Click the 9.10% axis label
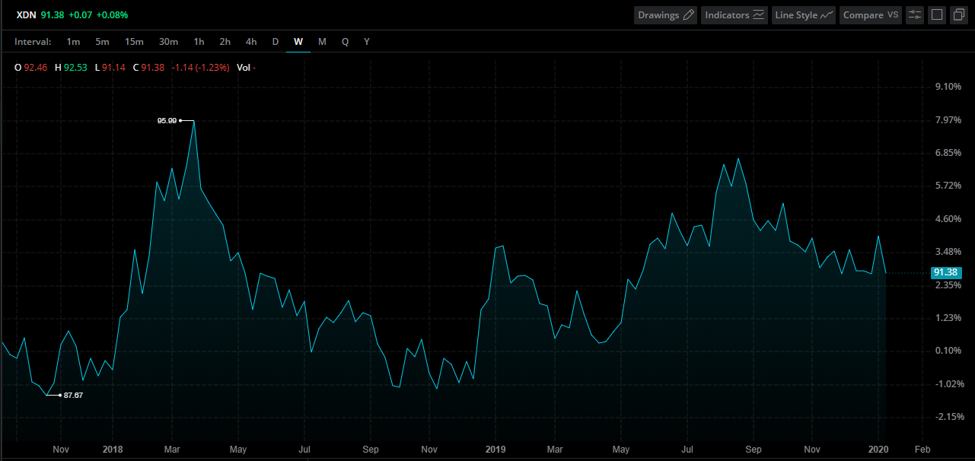The image size is (975, 461). (x=948, y=87)
